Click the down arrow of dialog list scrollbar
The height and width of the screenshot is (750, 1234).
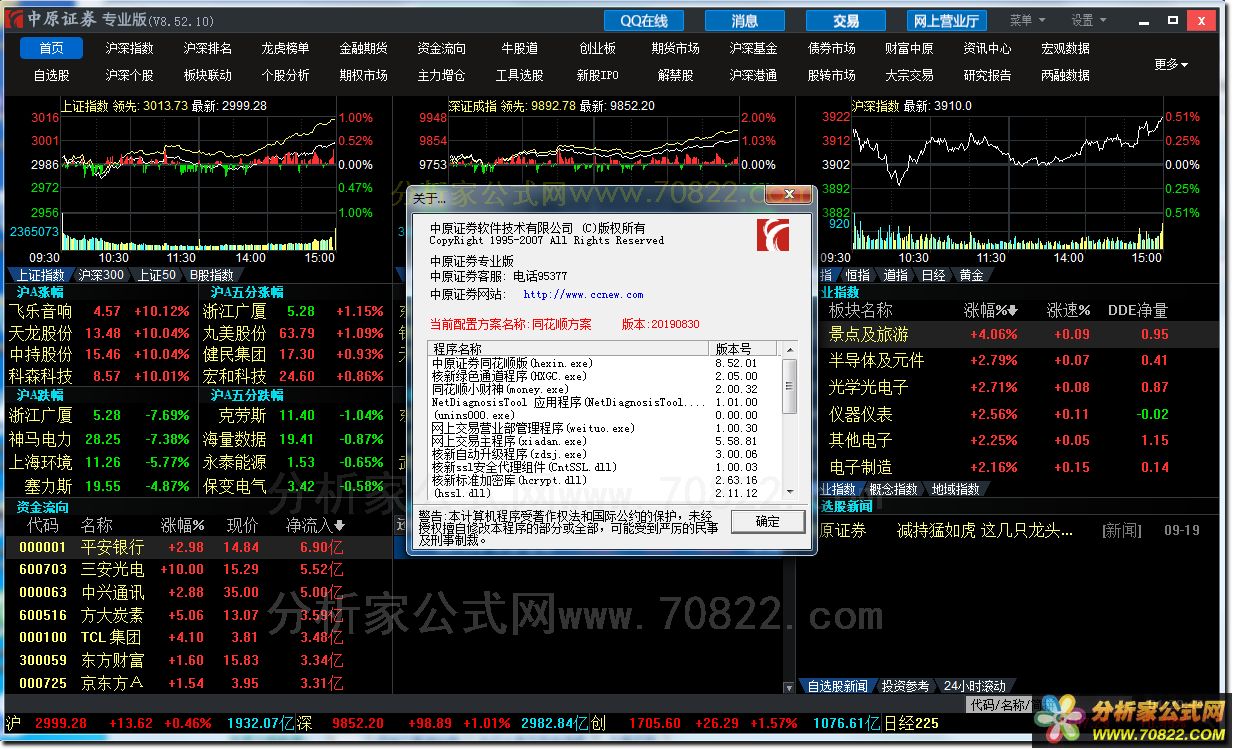coord(790,490)
